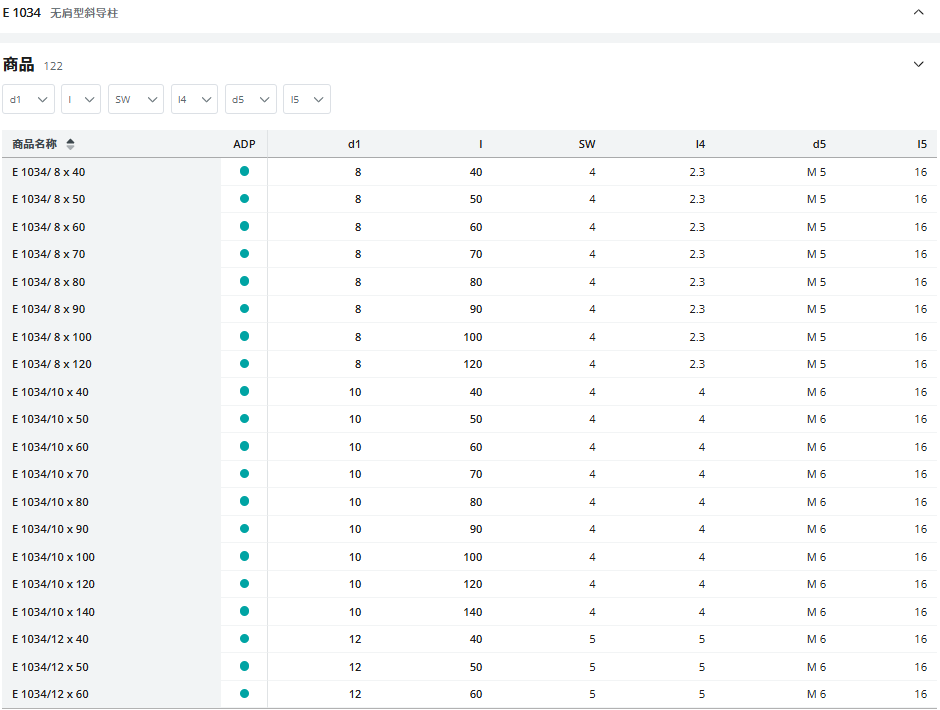Screen dimensions: 940x710
Task: Open product E 1034/ 8 x 60
Action: tap(49, 227)
